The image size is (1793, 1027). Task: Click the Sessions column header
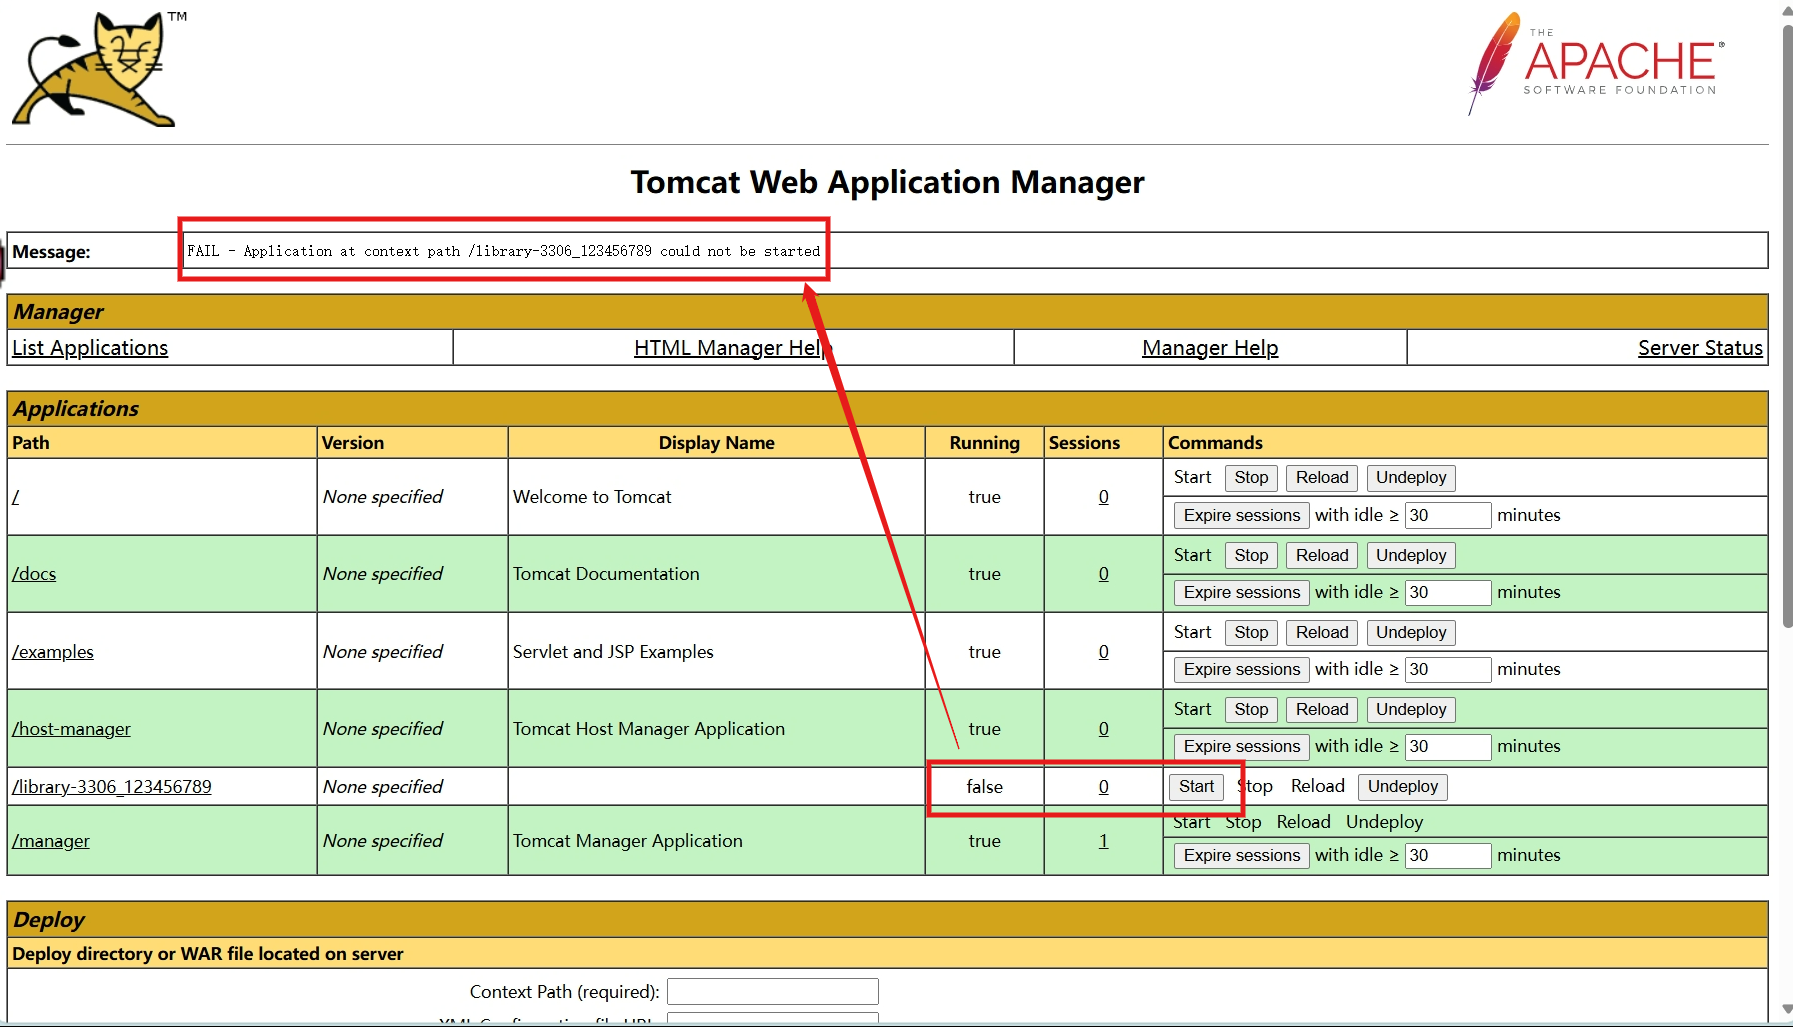tap(1104, 443)
